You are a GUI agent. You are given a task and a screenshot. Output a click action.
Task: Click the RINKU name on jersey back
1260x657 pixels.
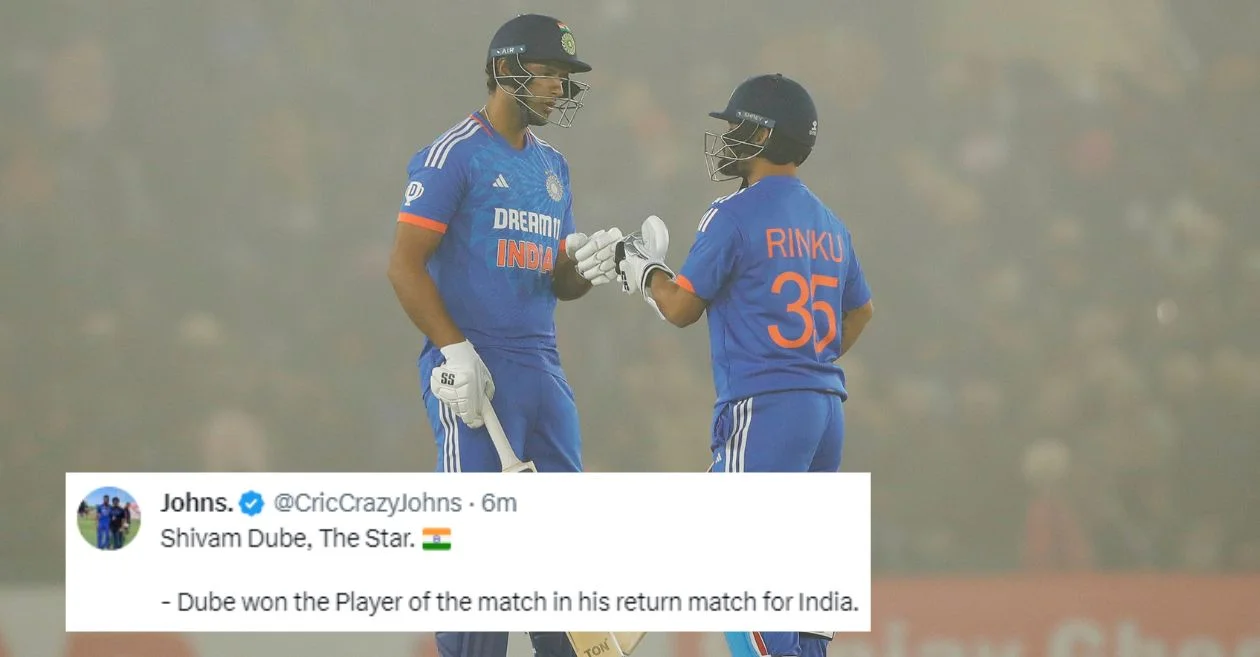[x=804, y=245]
